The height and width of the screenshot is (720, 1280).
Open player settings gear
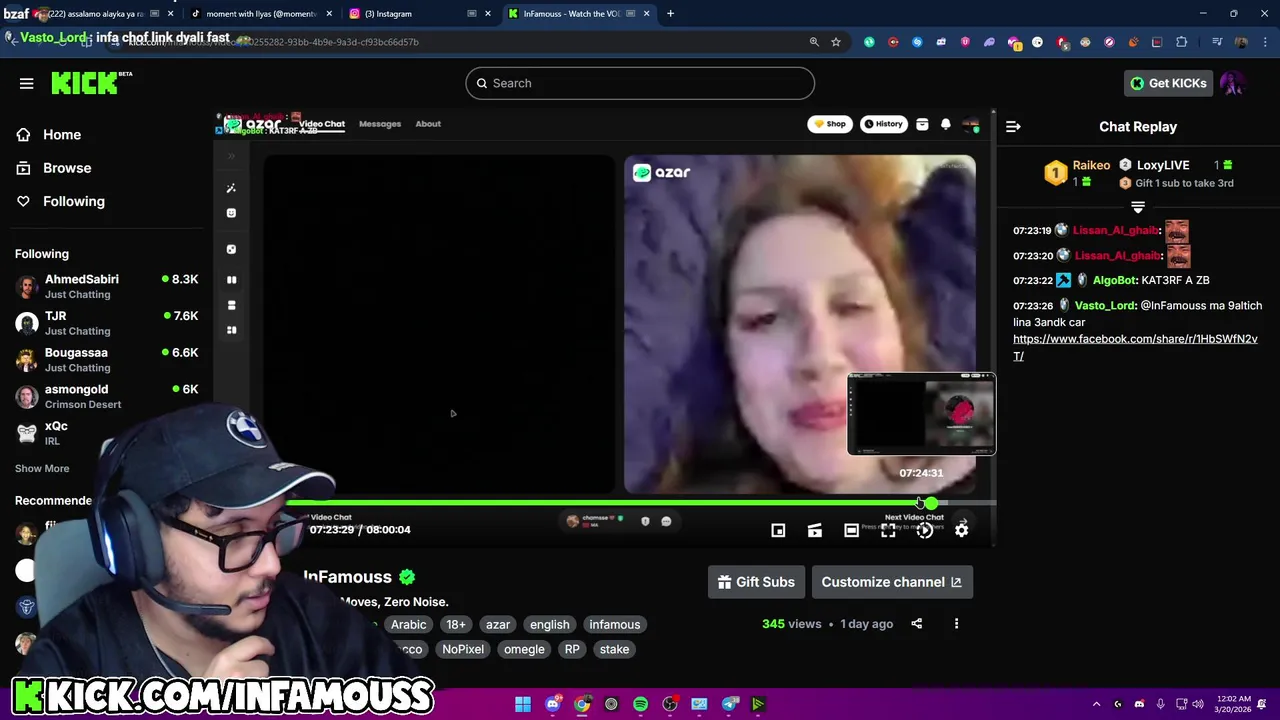[961, 531]
